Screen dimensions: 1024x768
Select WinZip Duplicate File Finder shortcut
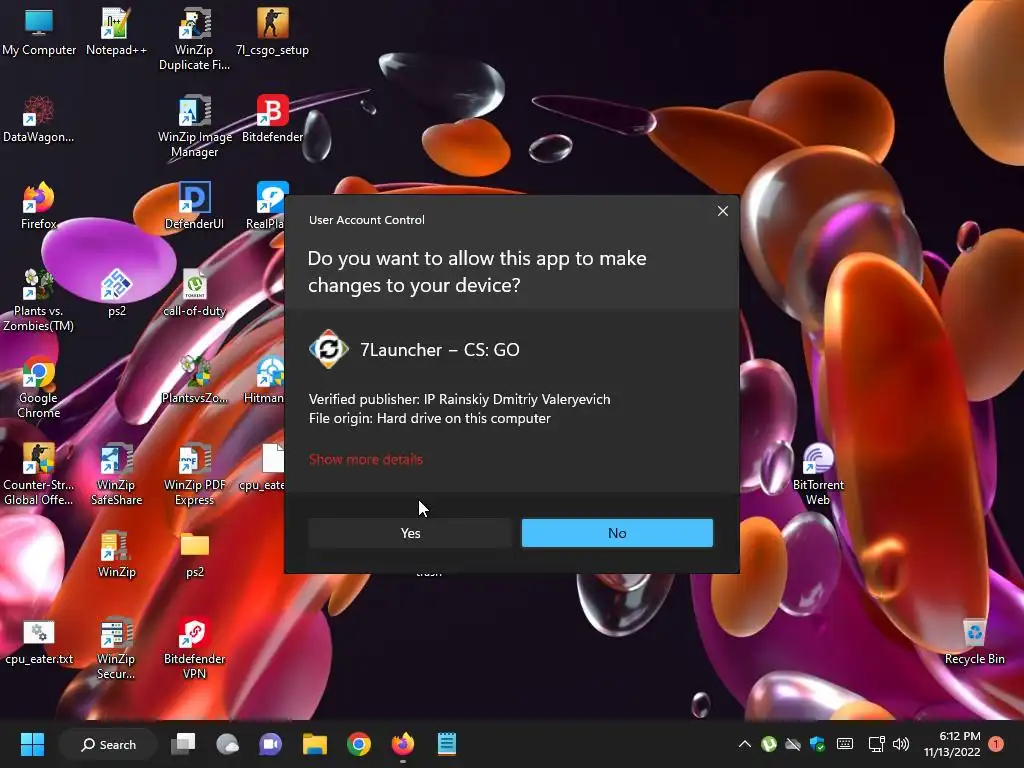click(x=194, y=39)
